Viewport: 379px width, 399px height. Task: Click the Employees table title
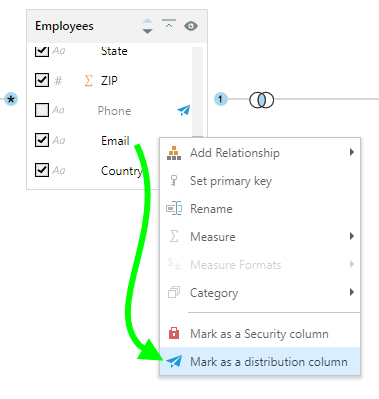click(x=64, y=26)
